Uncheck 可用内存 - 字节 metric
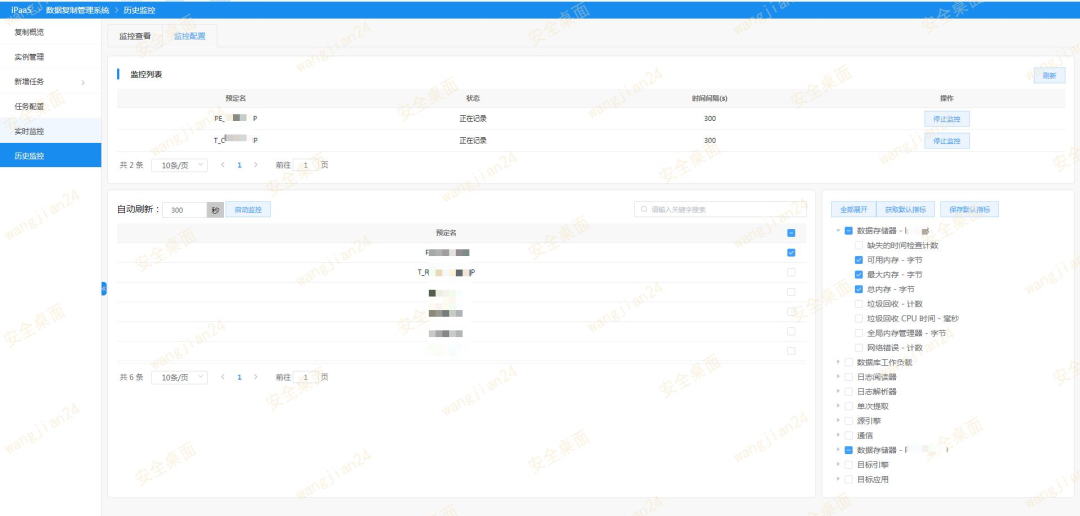 pos(858,260)
